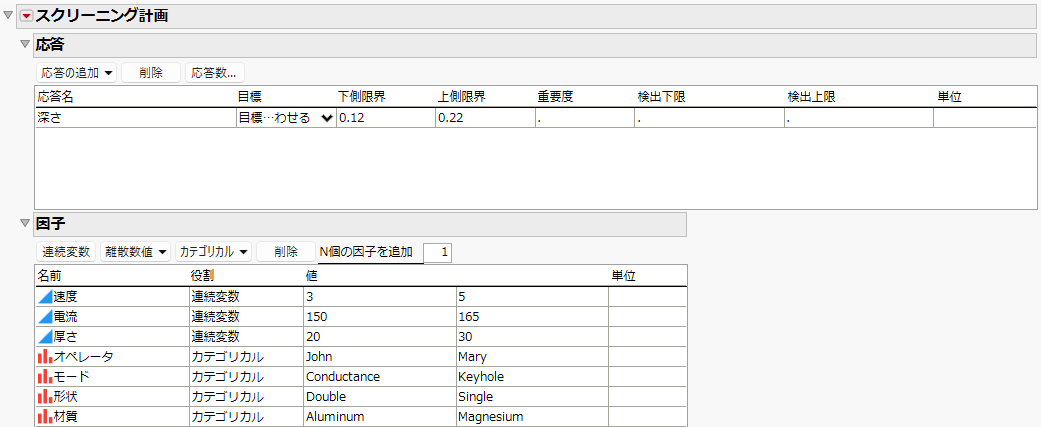1041x427 pixels.
Task: Click the 値 column header in factors table
Action: (x=311, y=275)
